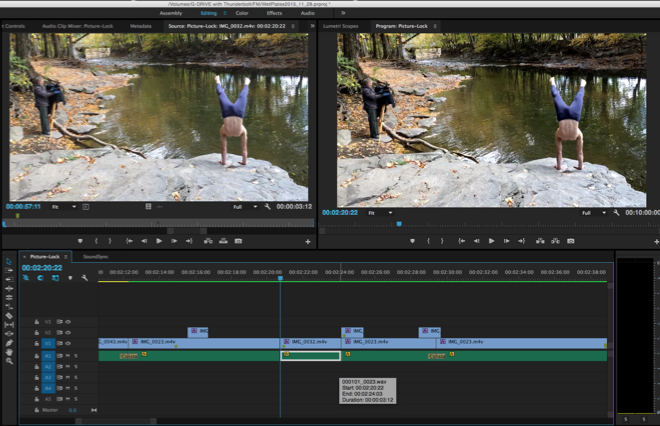Open Source monitor Full resolution dropdown
The image size is (660, 426).
[245, 207]
